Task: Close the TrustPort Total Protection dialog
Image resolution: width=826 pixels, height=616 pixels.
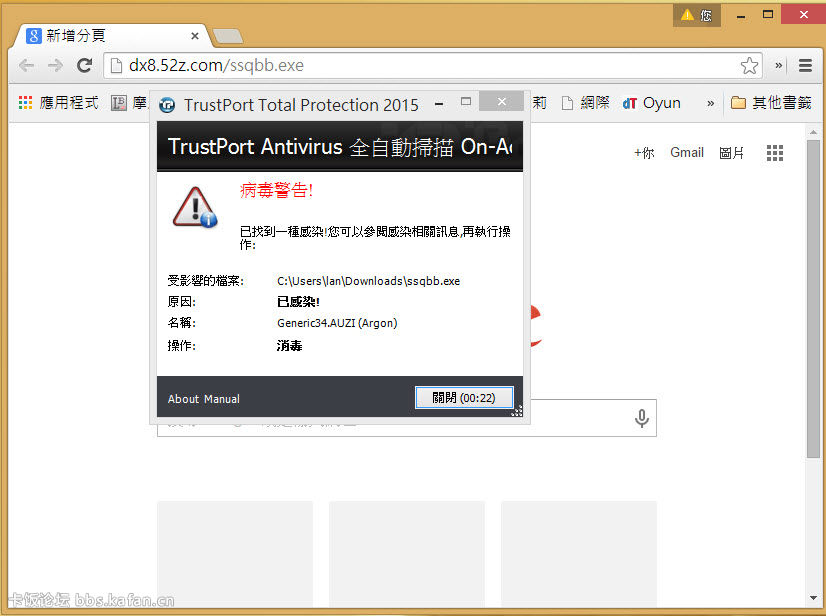Action: pyautogui.click(x=502, y=101)
